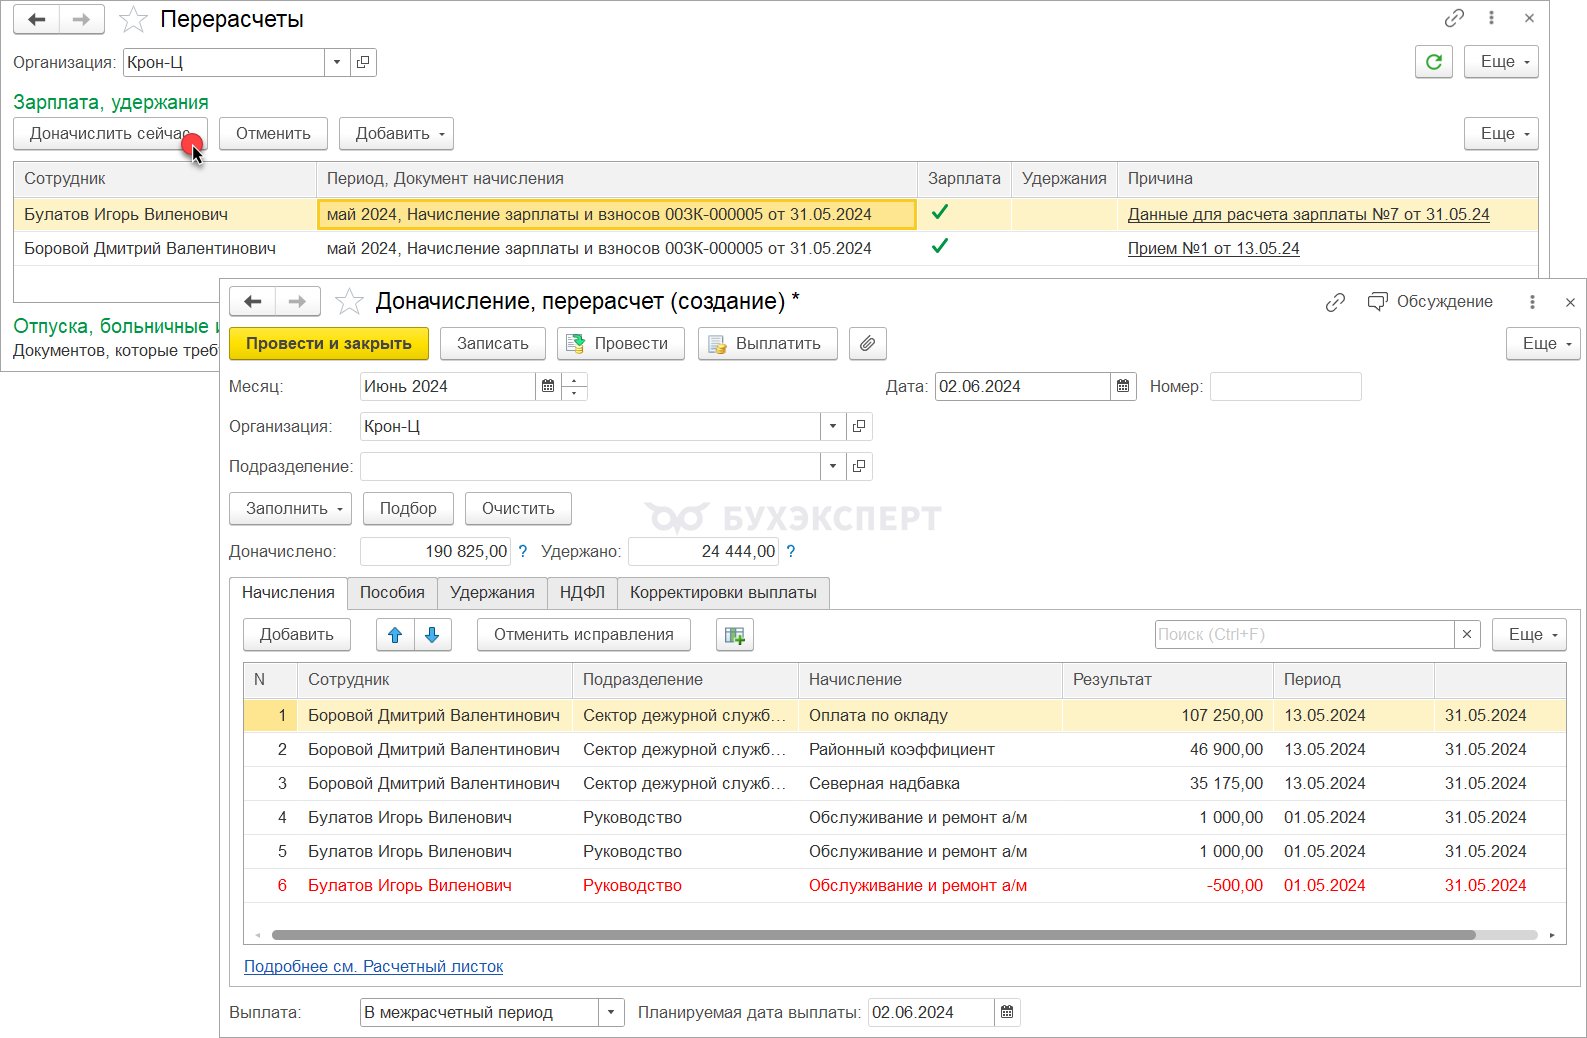
Task: Click the paperclip attachments icon button
Action: [x=867, y=344]
